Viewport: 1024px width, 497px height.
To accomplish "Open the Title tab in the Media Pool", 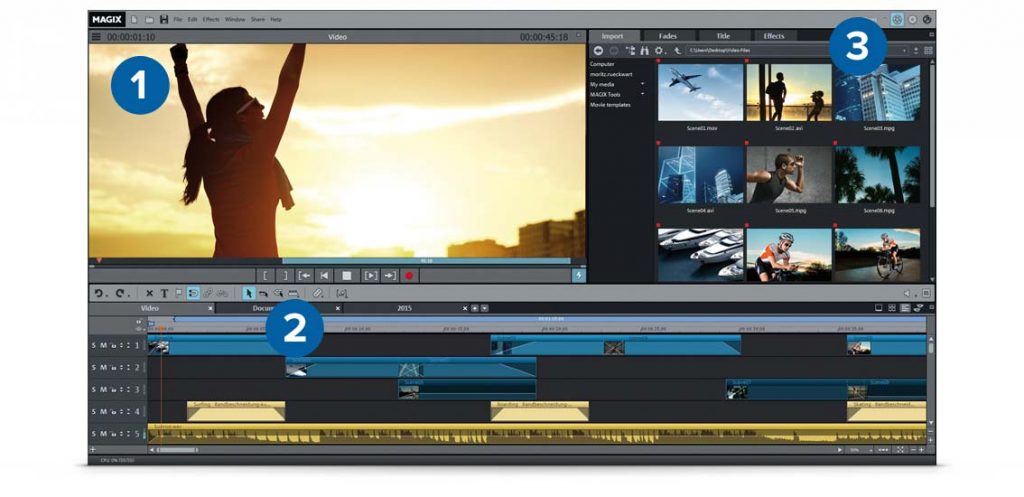I will (x=724, y=37).
